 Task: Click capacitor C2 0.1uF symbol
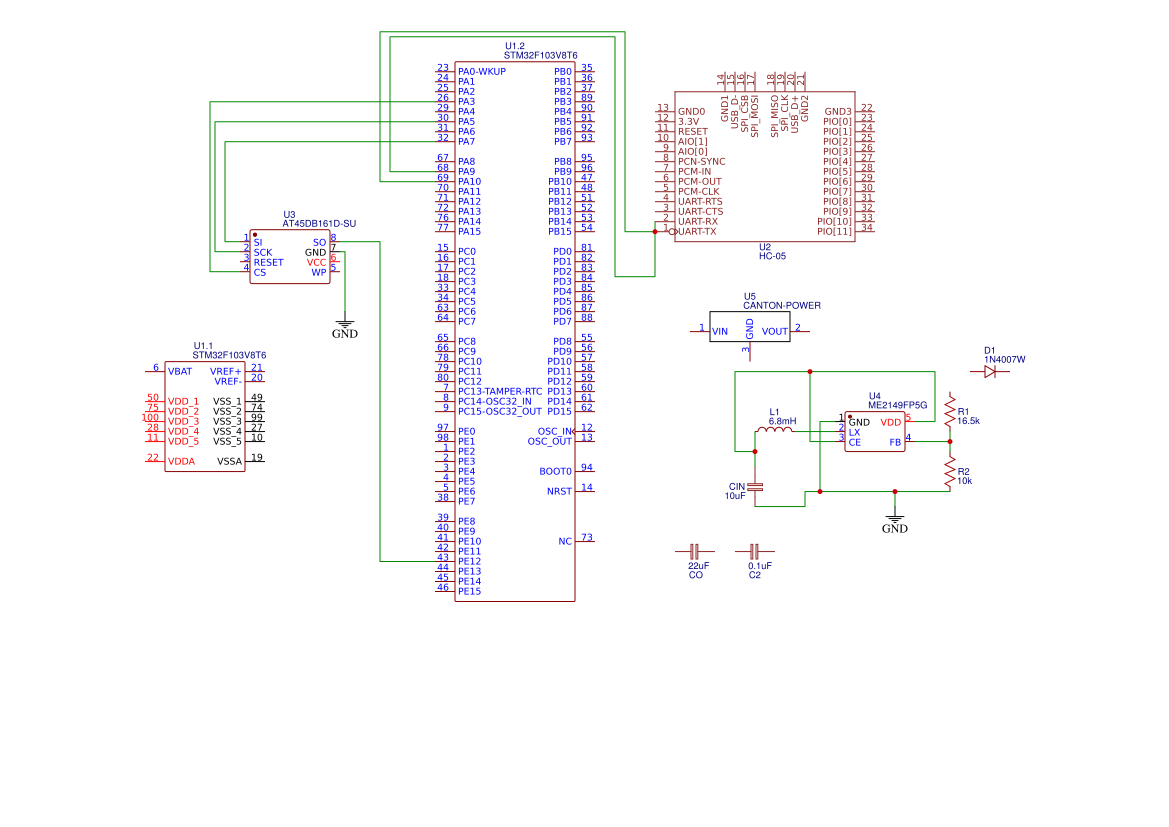pos(755,551)
